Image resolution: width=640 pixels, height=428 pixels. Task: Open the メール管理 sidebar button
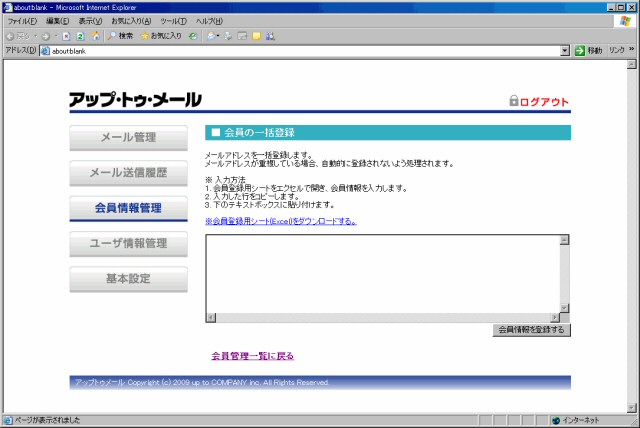pos(129,138)
